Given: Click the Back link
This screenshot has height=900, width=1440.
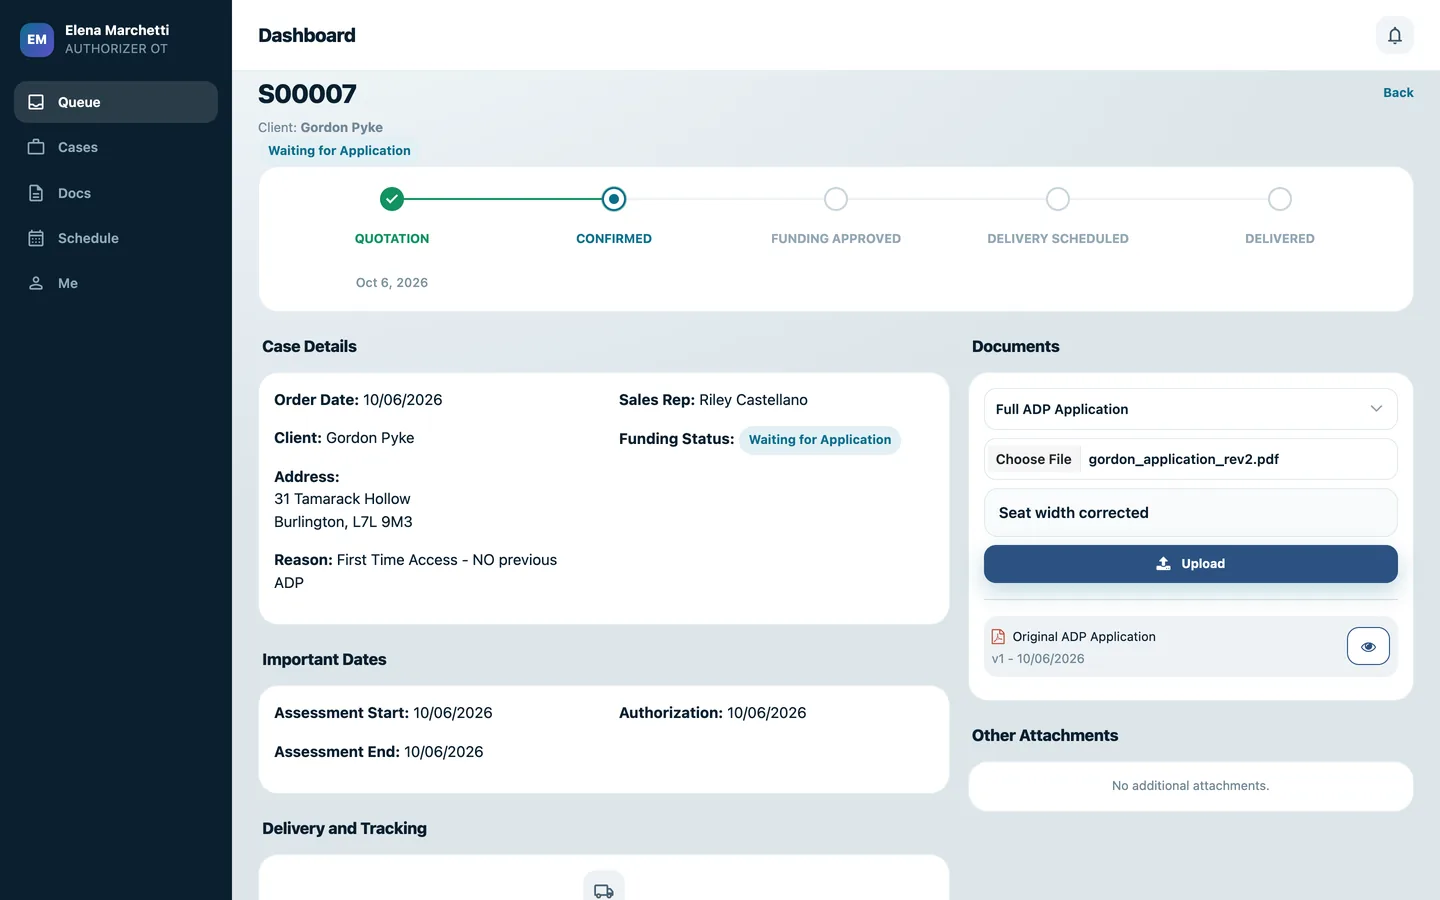Looking at the screenshot, I should click(1398, 92).
